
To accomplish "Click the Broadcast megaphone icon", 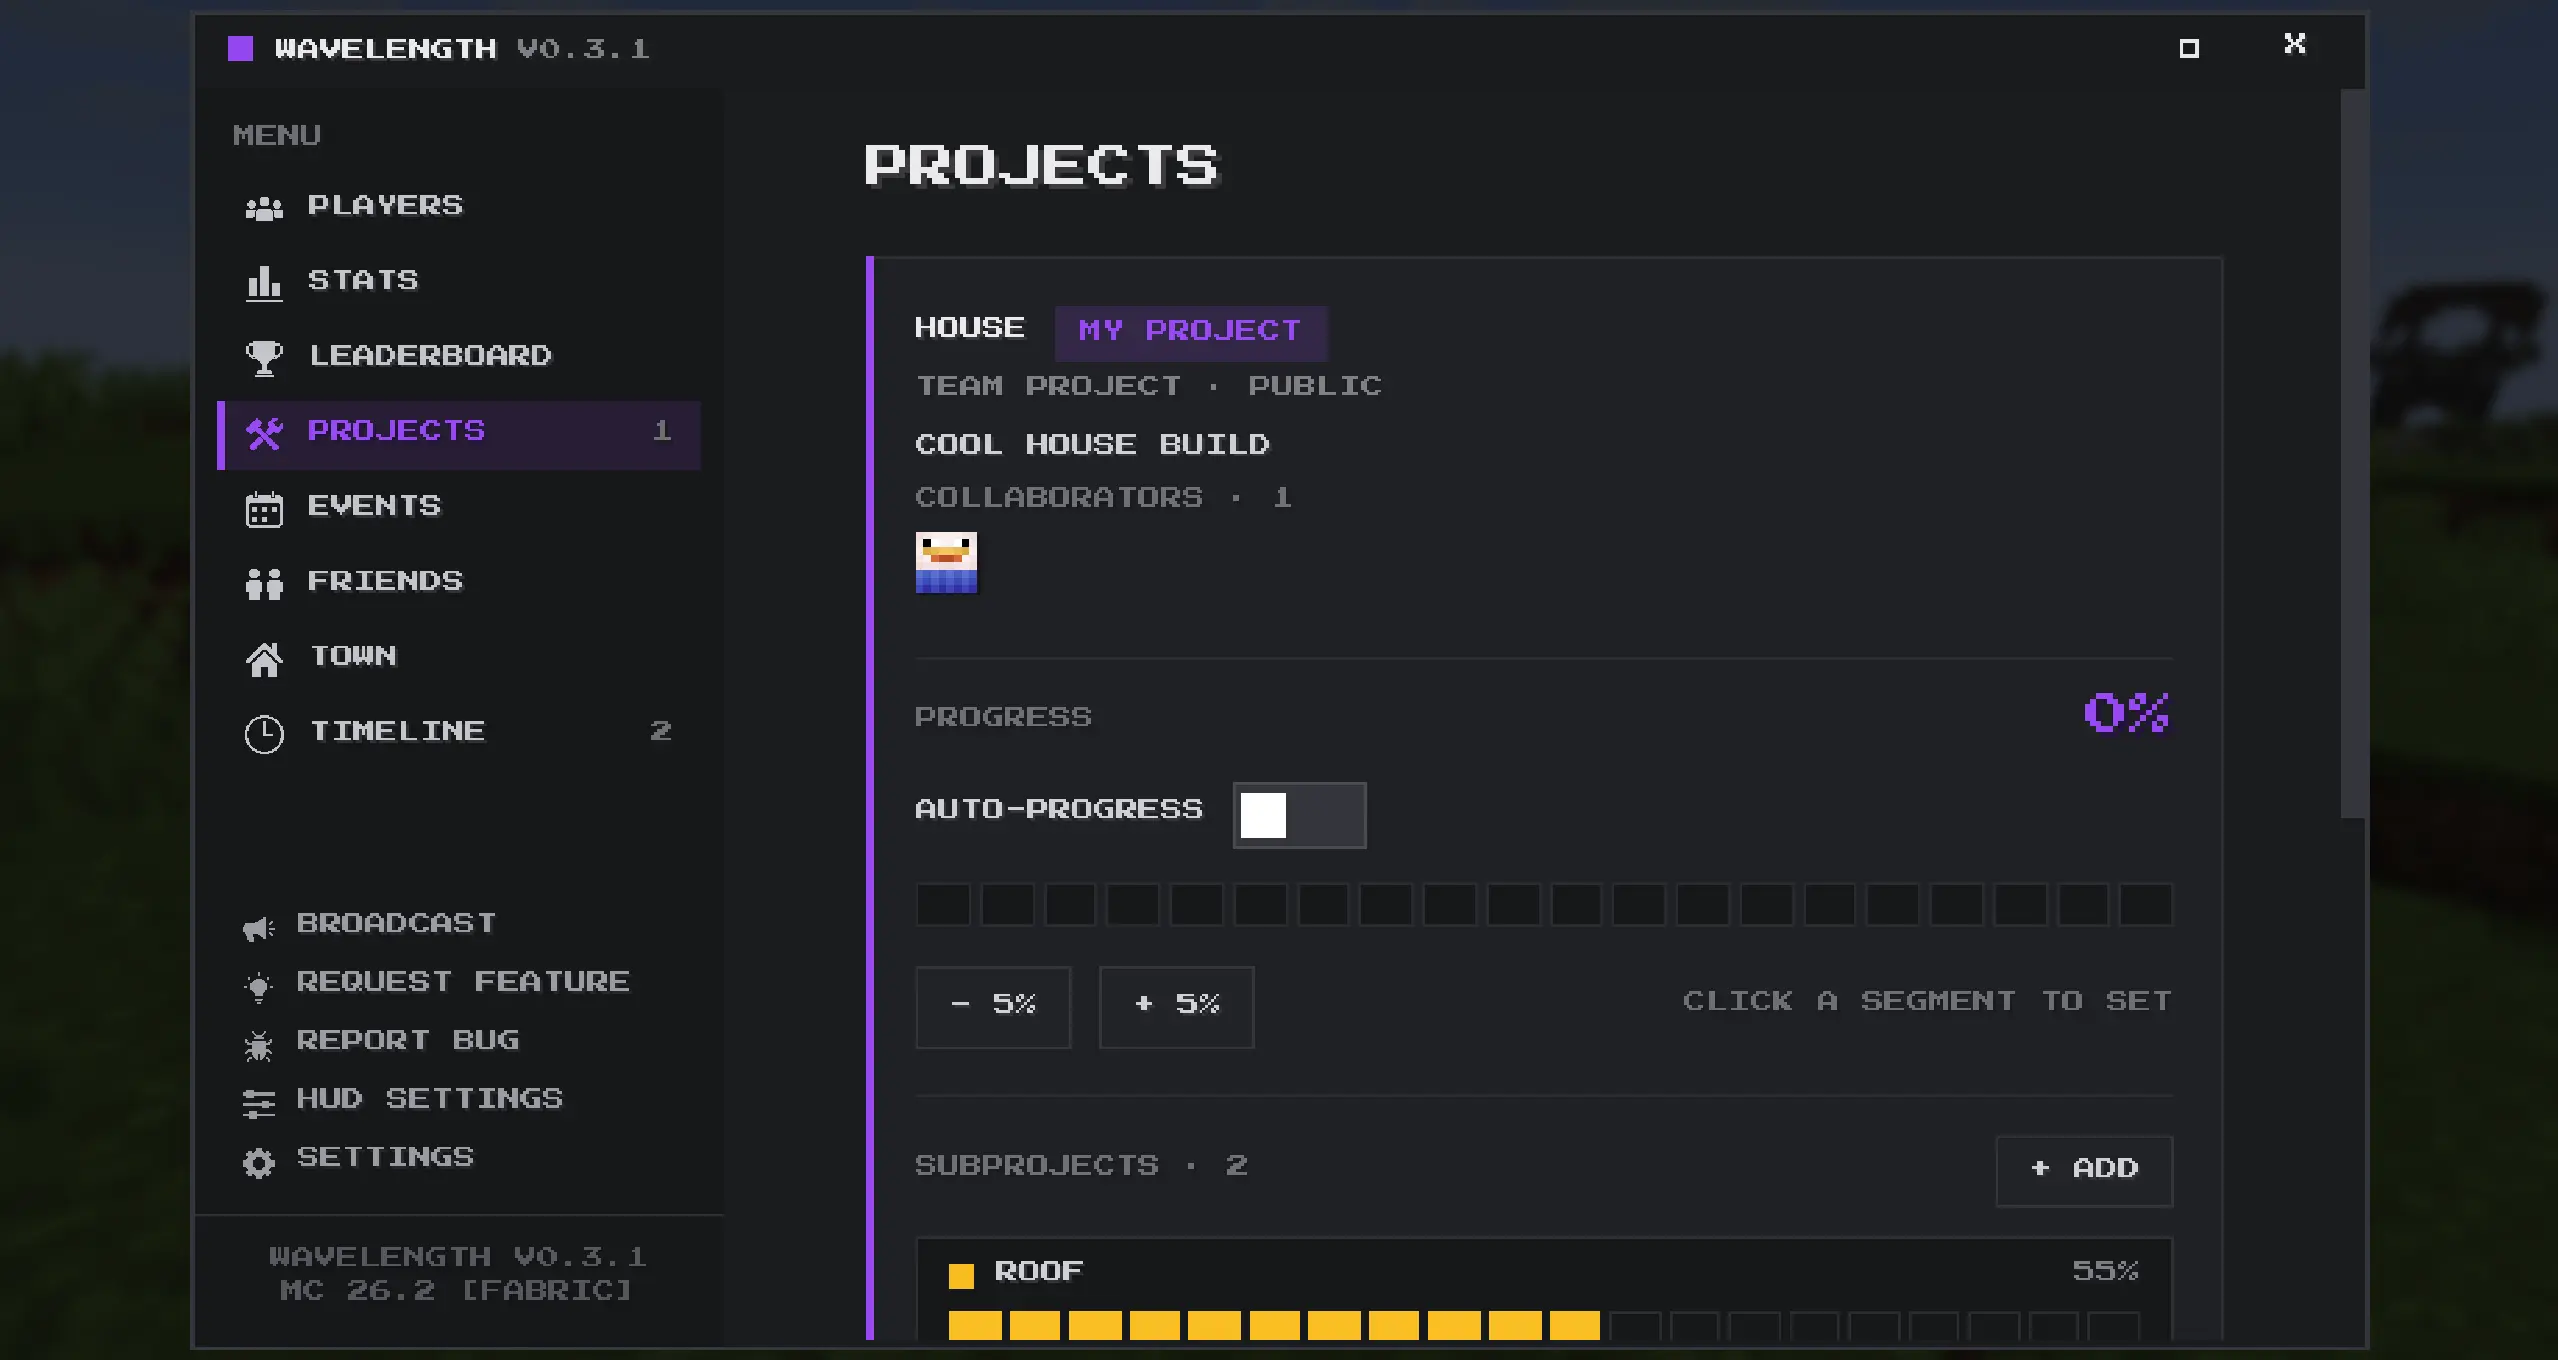I will [258, 928].
